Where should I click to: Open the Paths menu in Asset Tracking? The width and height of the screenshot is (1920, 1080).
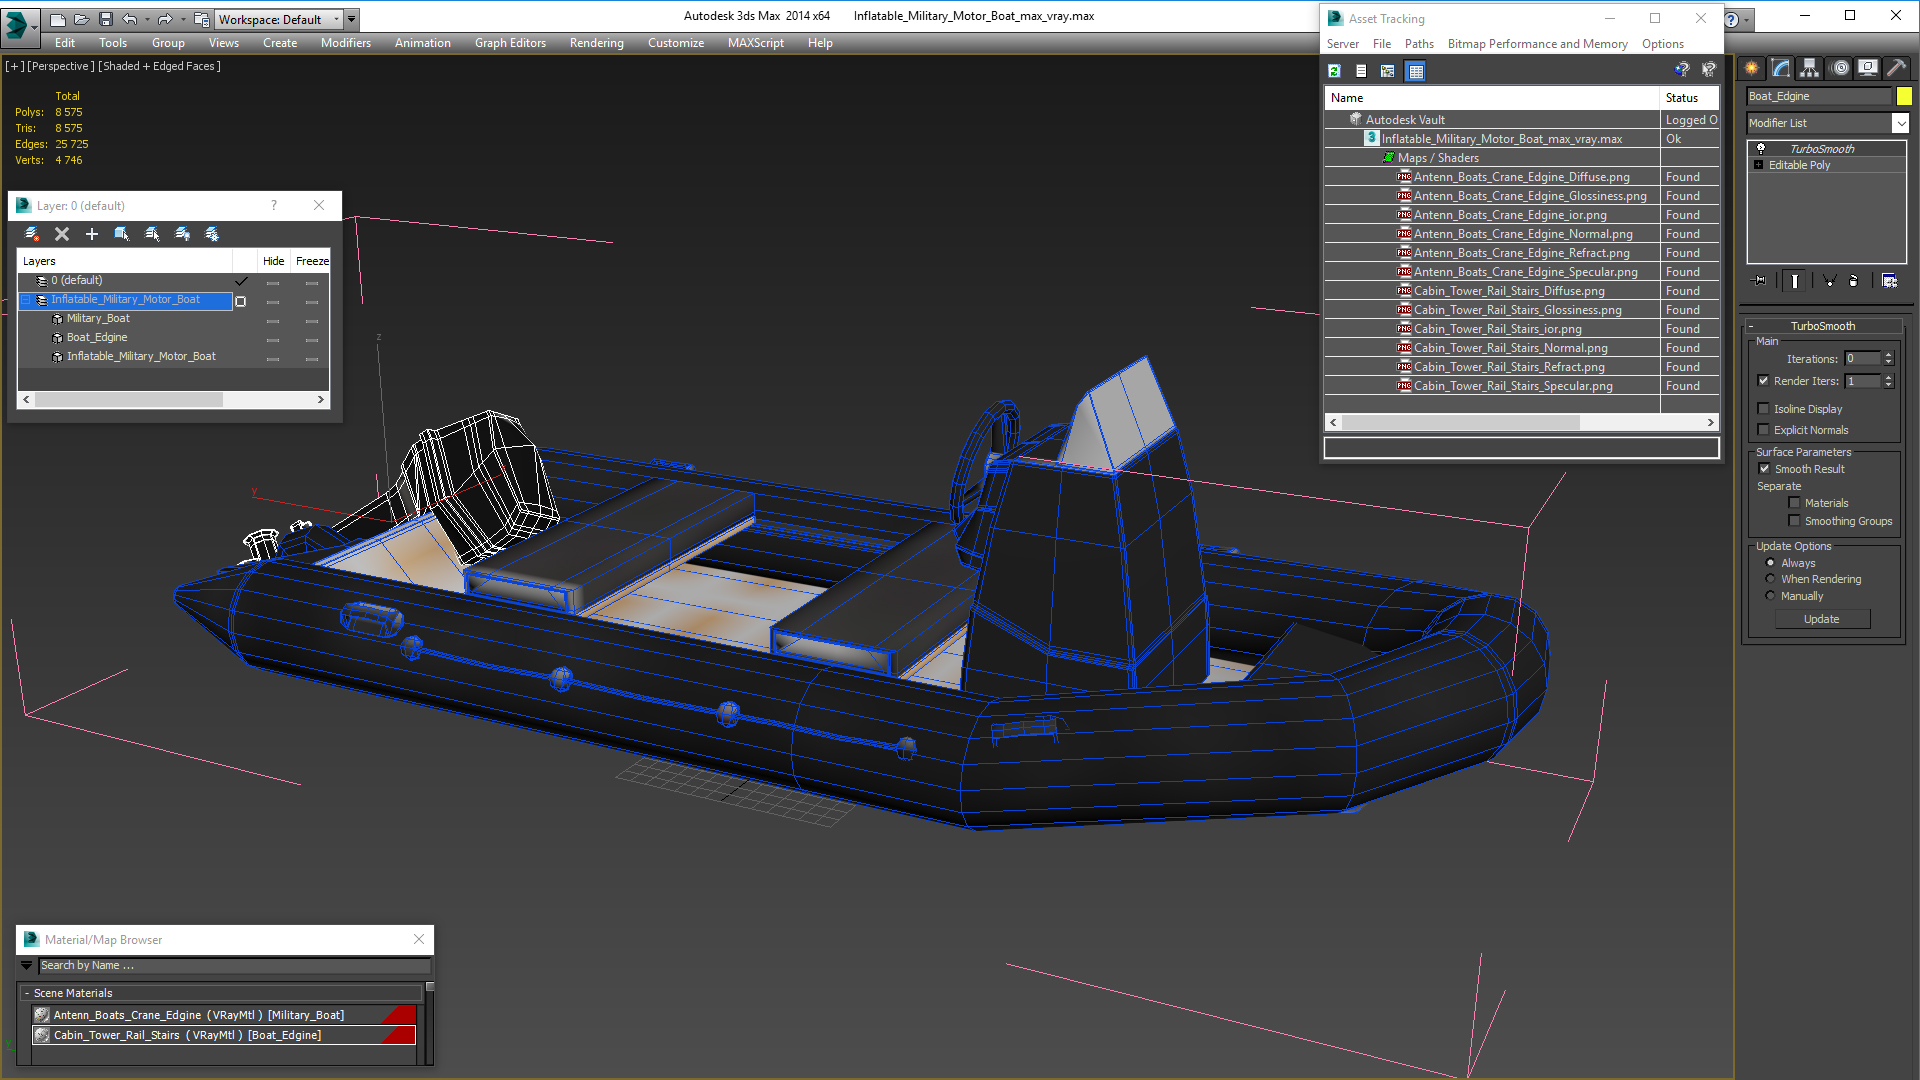click(1418, 44)
